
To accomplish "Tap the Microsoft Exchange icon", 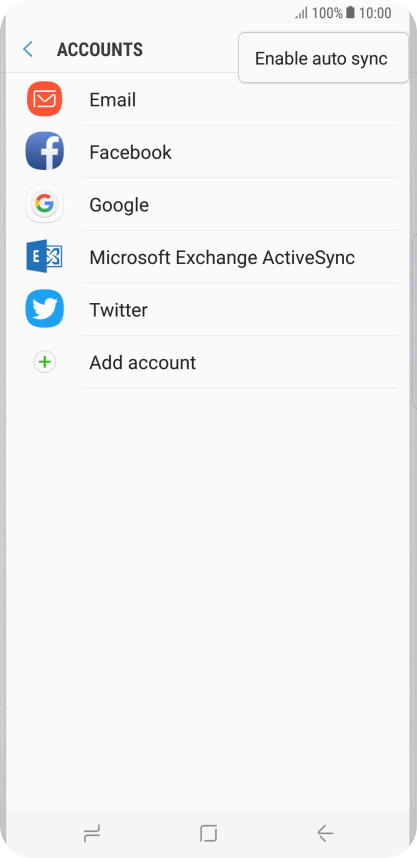I will click(44, 257).
